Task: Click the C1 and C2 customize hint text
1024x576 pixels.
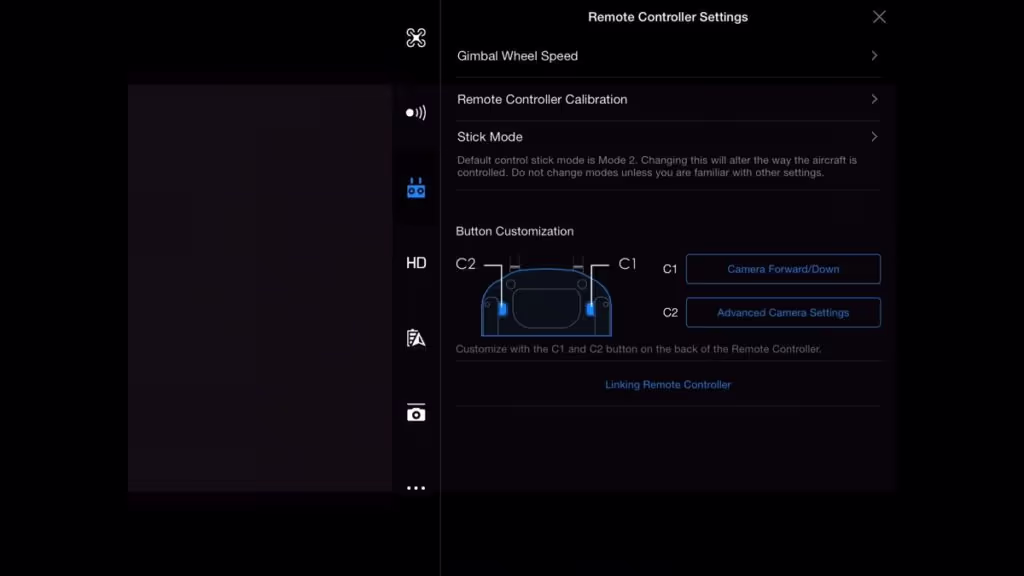Action: click(638, 349)
